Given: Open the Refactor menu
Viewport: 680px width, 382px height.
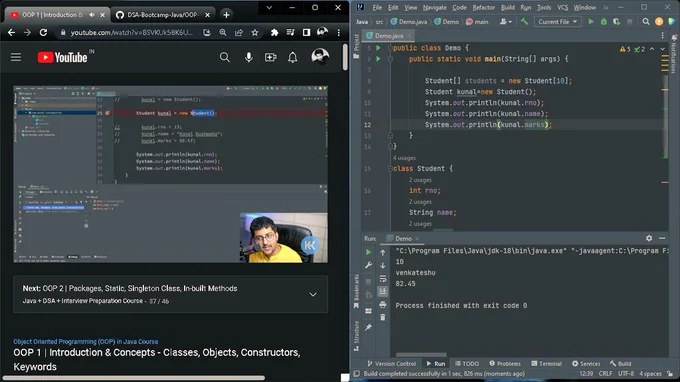Looking at the screenshot, I should 484,7.
